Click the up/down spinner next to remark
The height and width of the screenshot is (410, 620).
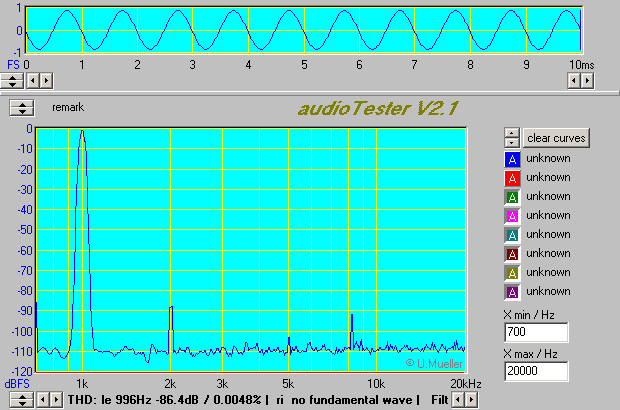(x=22, y=108)
